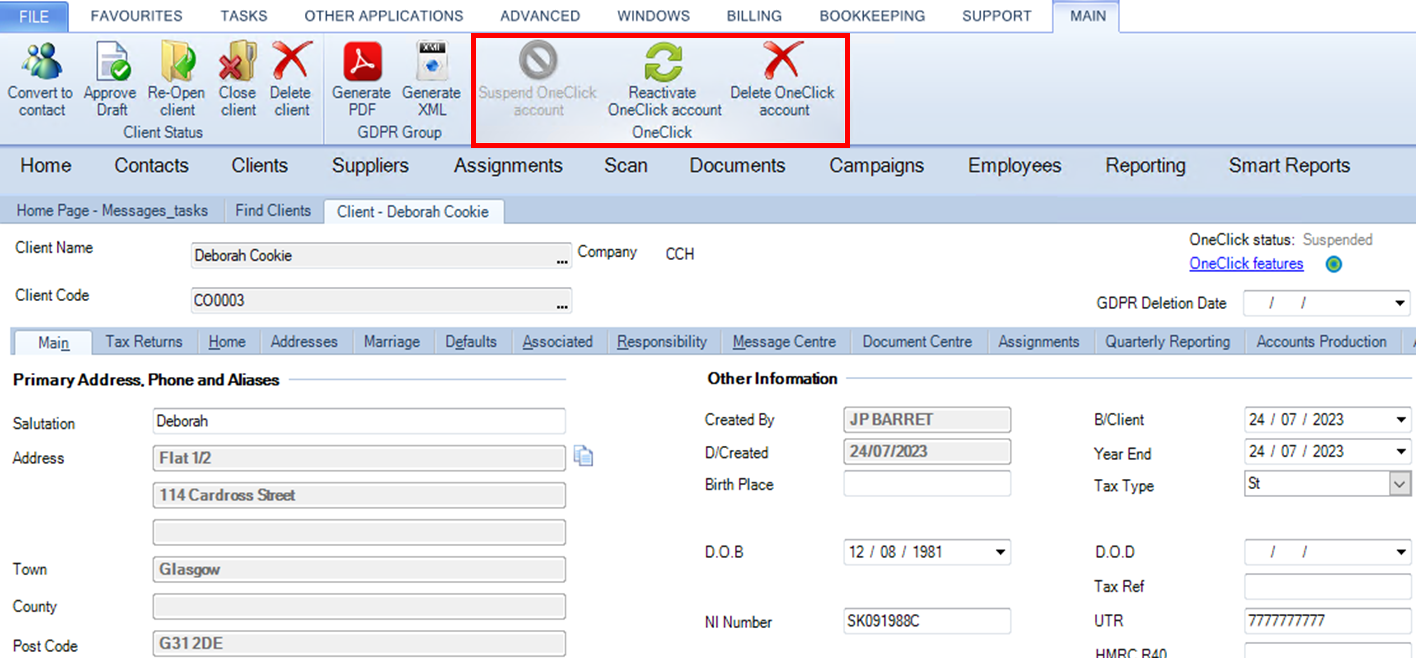Open the Home Page - Messages_tasks tab

(x=112, y=211)
